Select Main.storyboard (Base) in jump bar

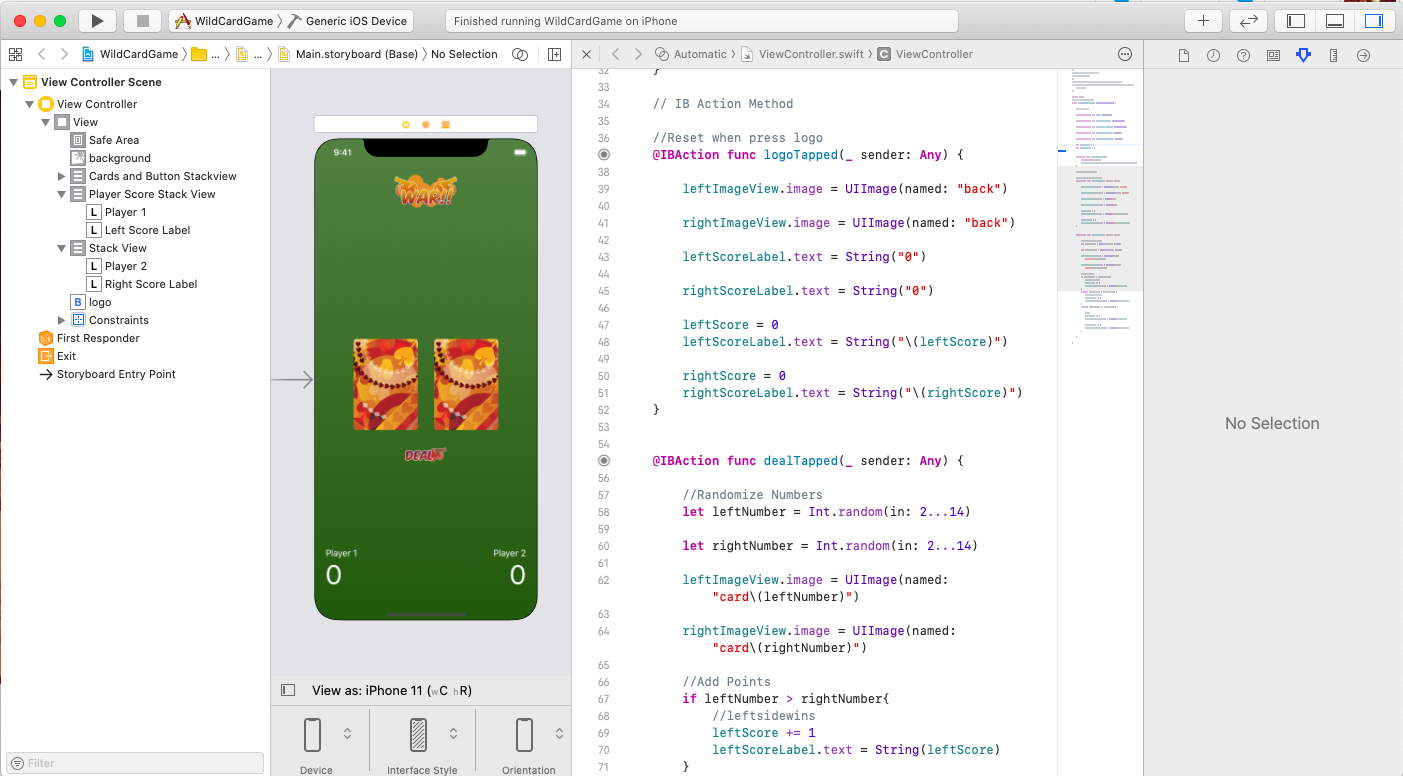[356, 54]
